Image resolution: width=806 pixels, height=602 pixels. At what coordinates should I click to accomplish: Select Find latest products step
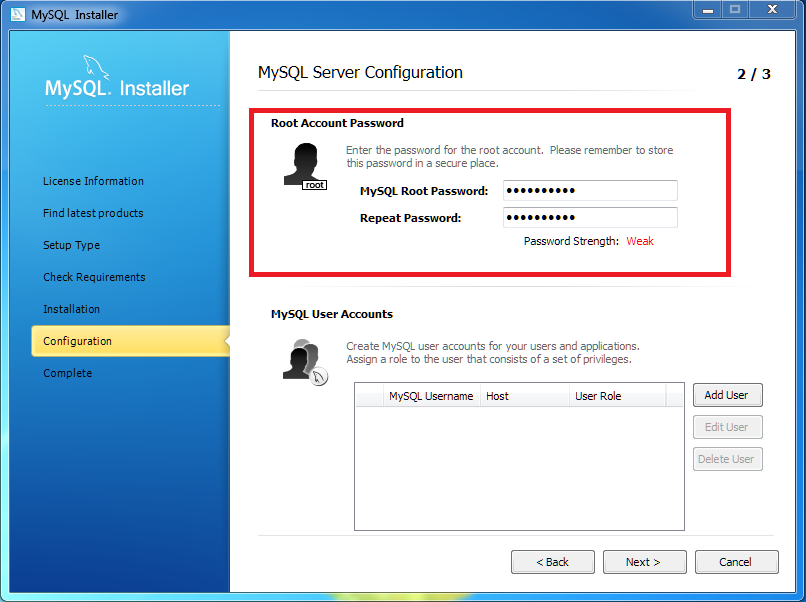click(93, 213)
